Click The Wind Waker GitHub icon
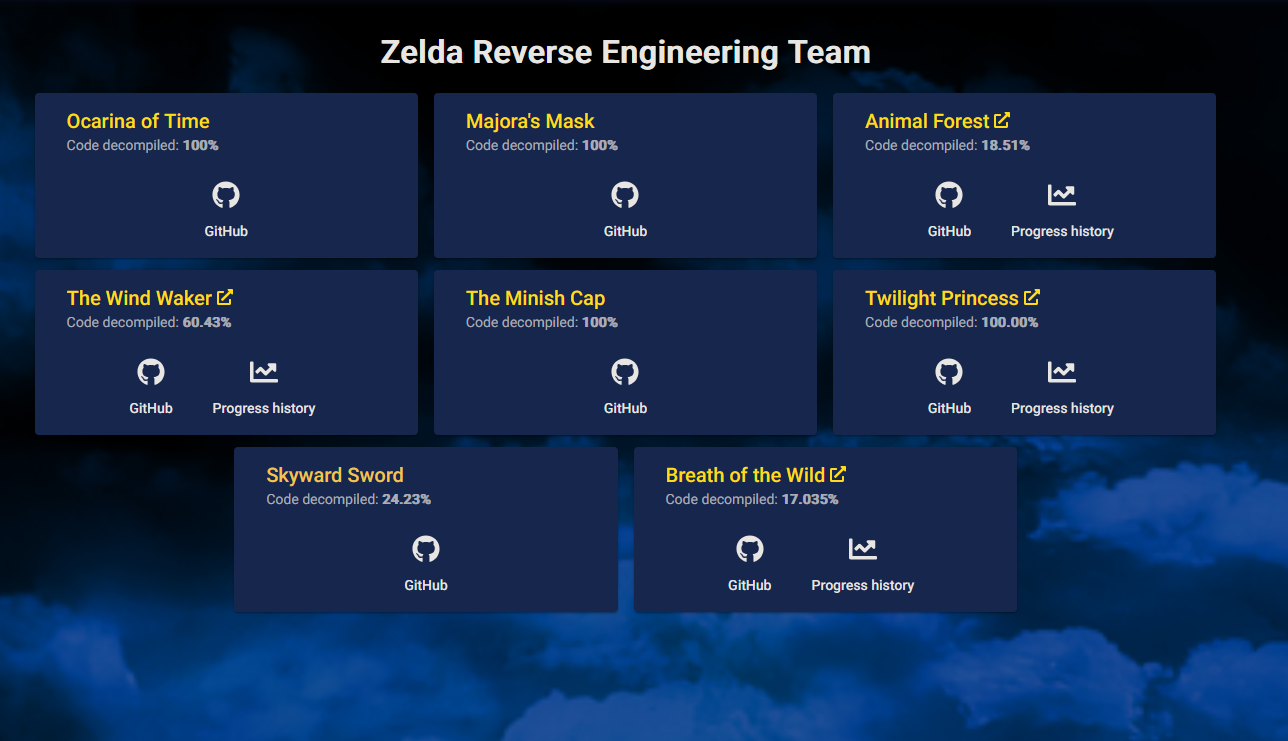The image size is (1288, 741). click(x=151, y=372)
